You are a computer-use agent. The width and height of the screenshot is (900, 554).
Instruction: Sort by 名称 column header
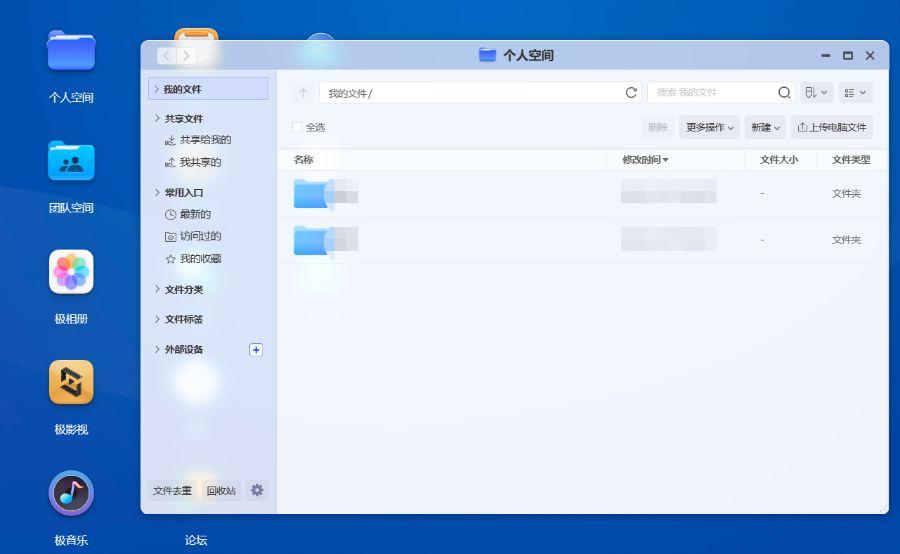click(x=303, y=160)
